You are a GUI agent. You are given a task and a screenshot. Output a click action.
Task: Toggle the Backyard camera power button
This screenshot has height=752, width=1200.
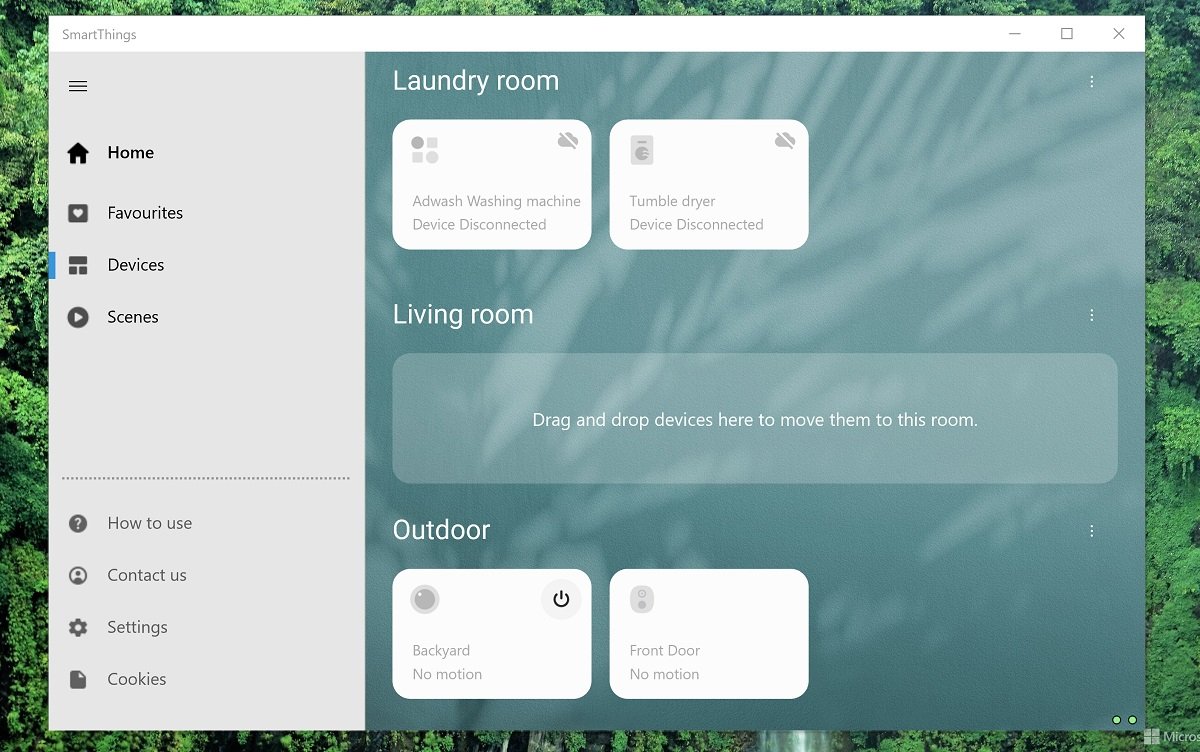(x=561, y=599)
